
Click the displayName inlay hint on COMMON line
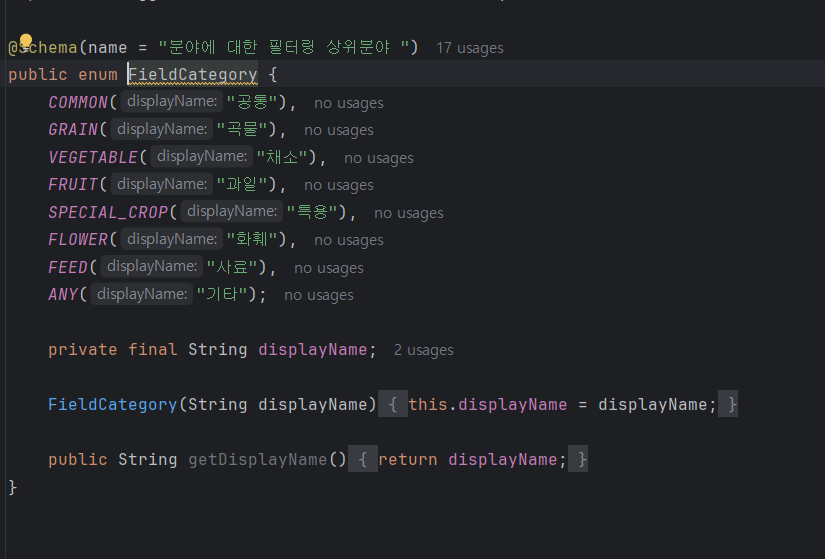172,101
